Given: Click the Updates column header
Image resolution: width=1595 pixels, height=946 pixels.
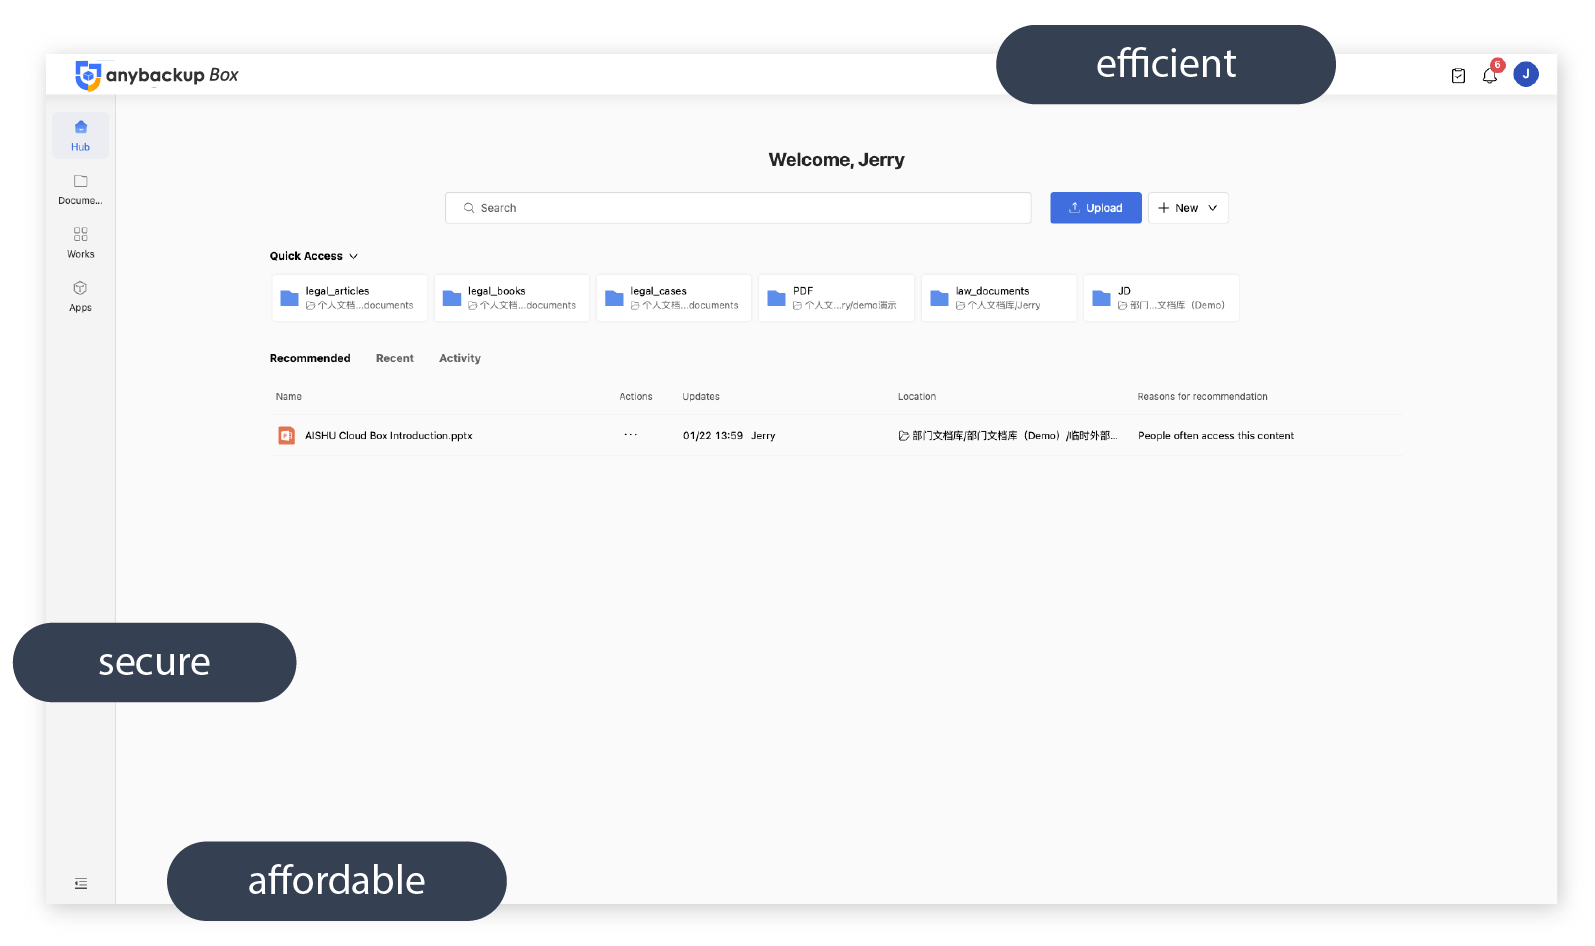Looking at the screenshot, I should 701,397.
